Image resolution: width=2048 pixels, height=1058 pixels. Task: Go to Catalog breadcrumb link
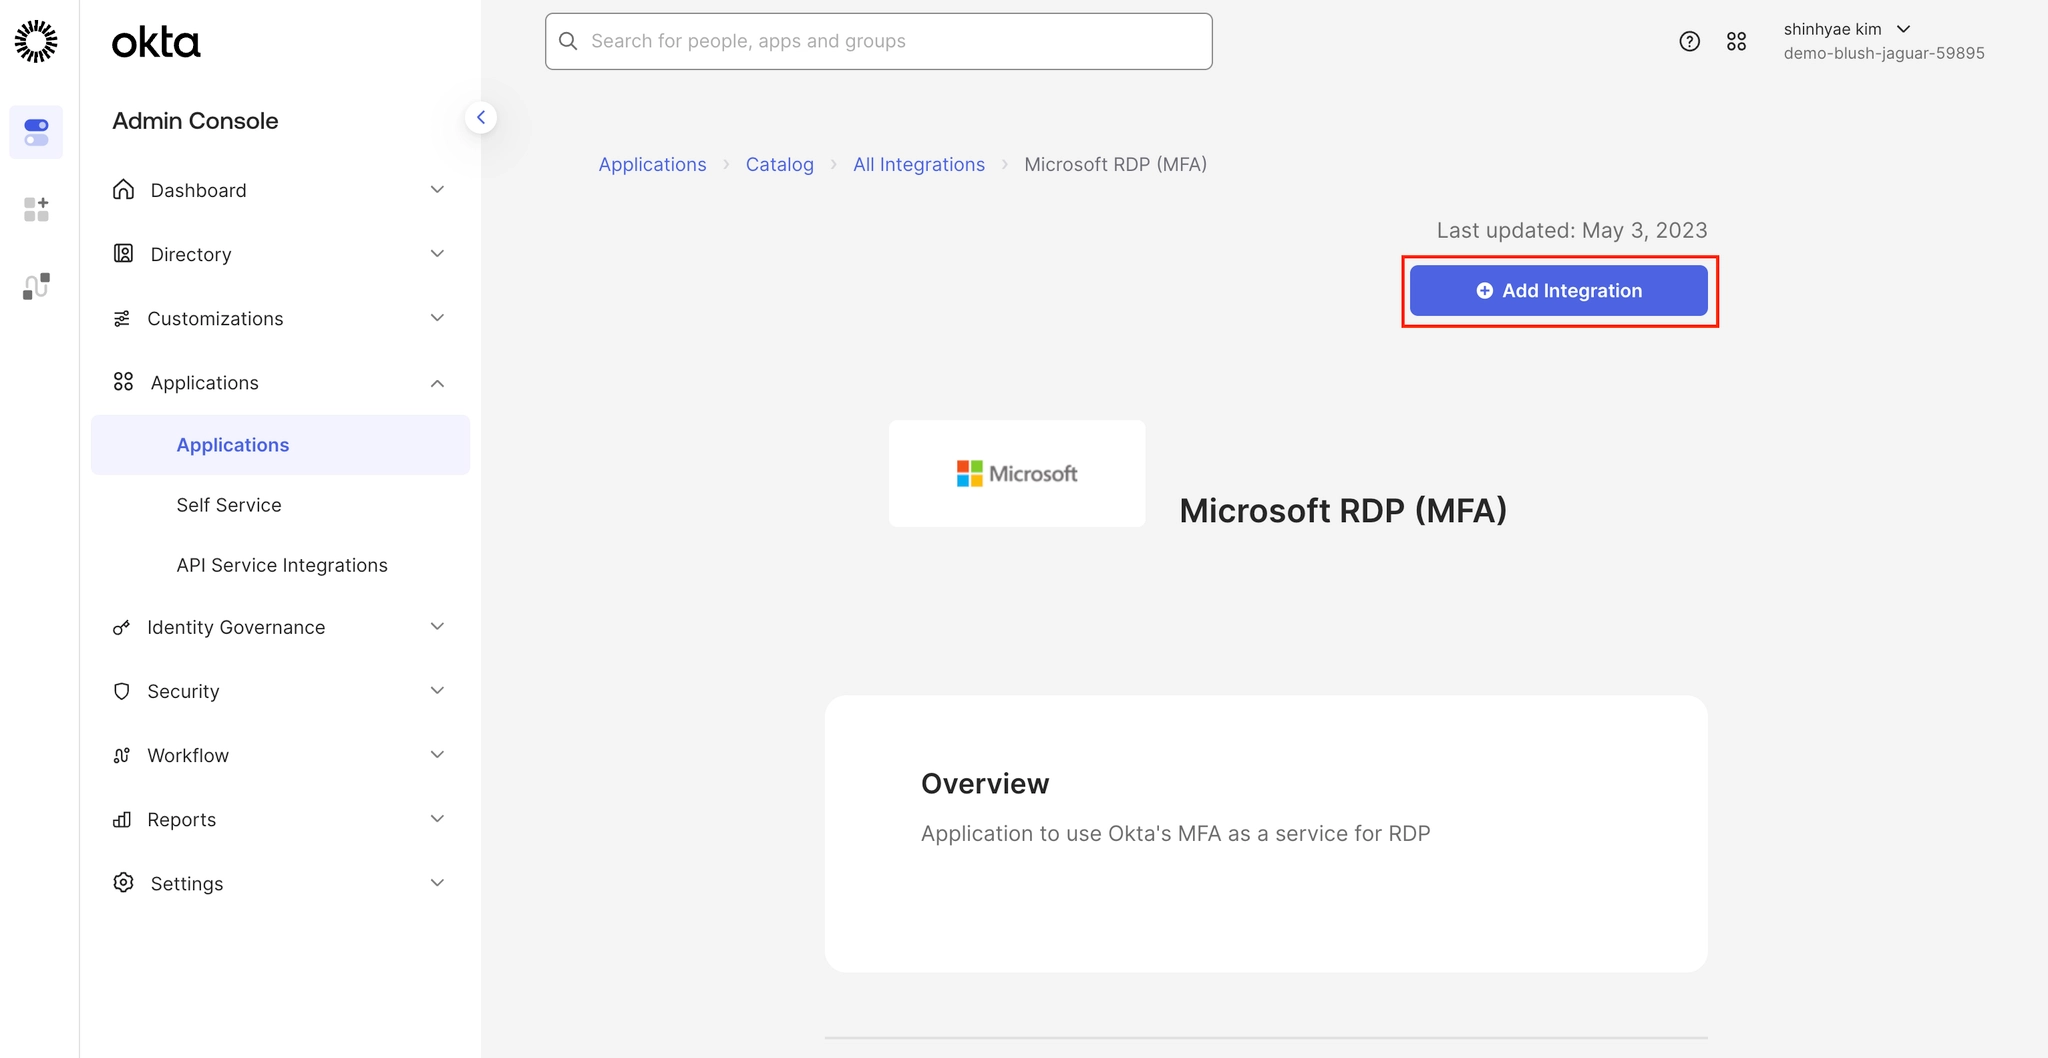(x=780, y=164)
